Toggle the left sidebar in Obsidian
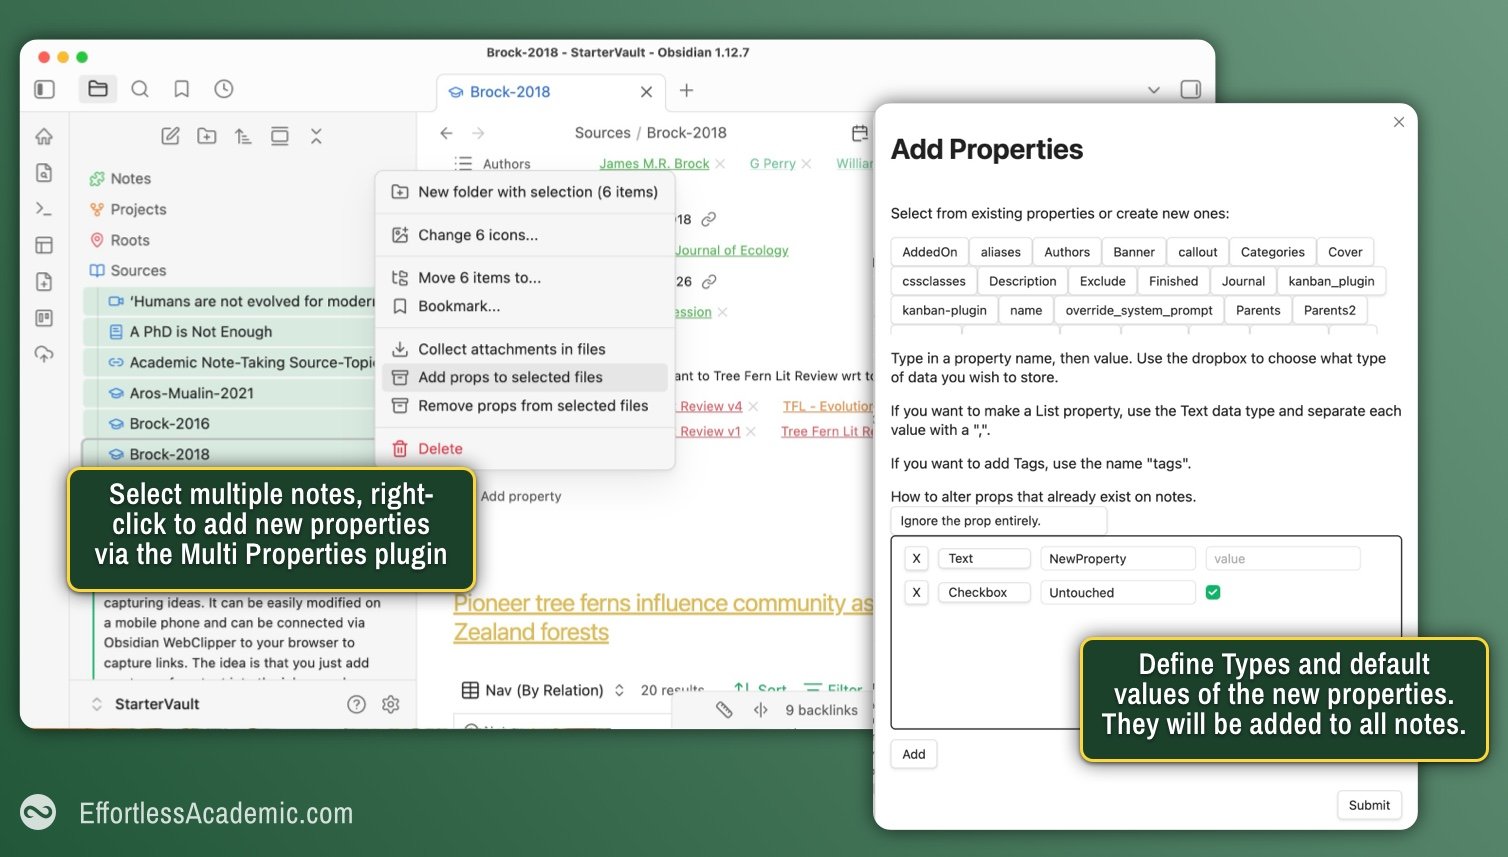The height and width of the screenshot is (857, 1508). 44,89
